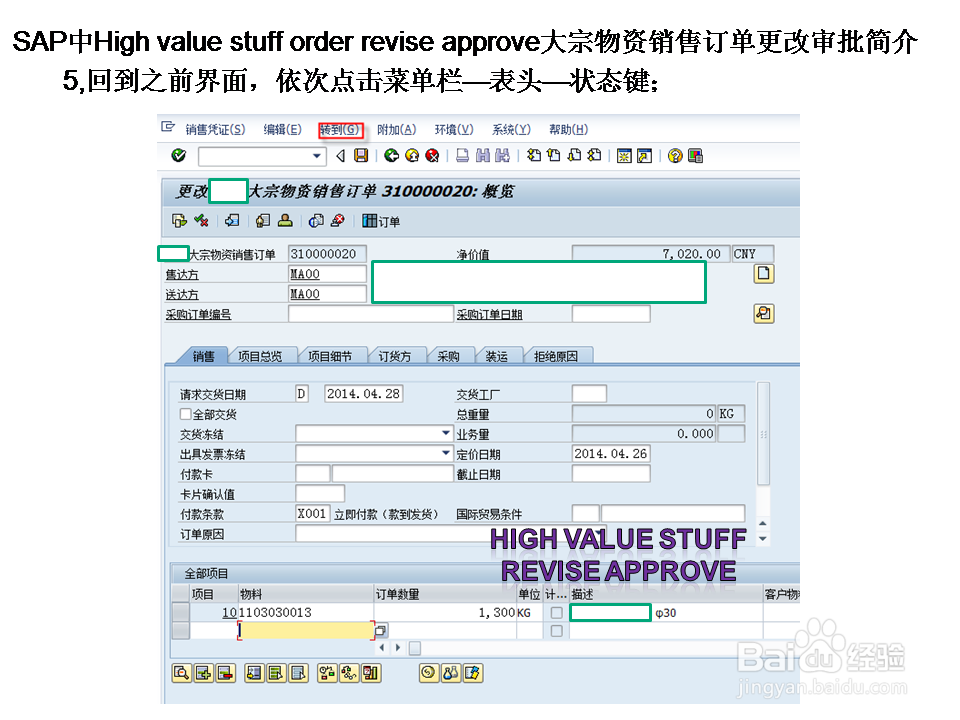The height and width of the screenshot is (720, 960).
Task: Click the 采购订单编号 label link
Action: click(198, 315)
